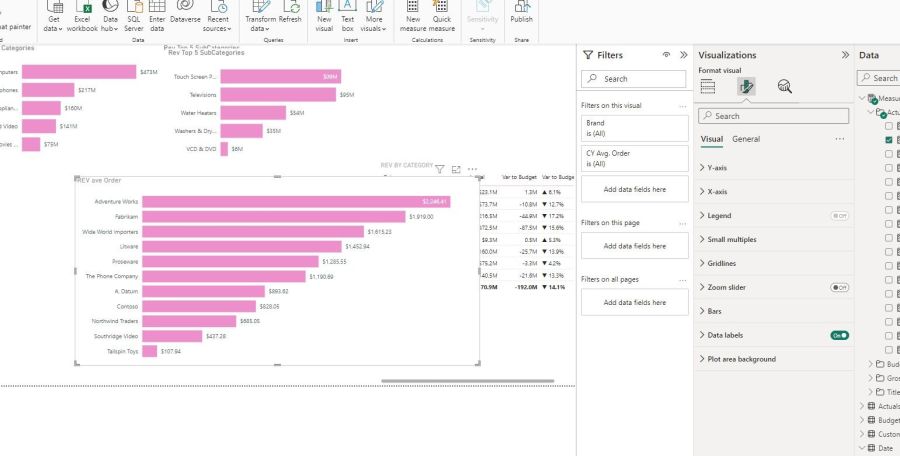This screenshot has width=900, height=456.
Task: Open the Data hub
Action: (x=110, y=16)
